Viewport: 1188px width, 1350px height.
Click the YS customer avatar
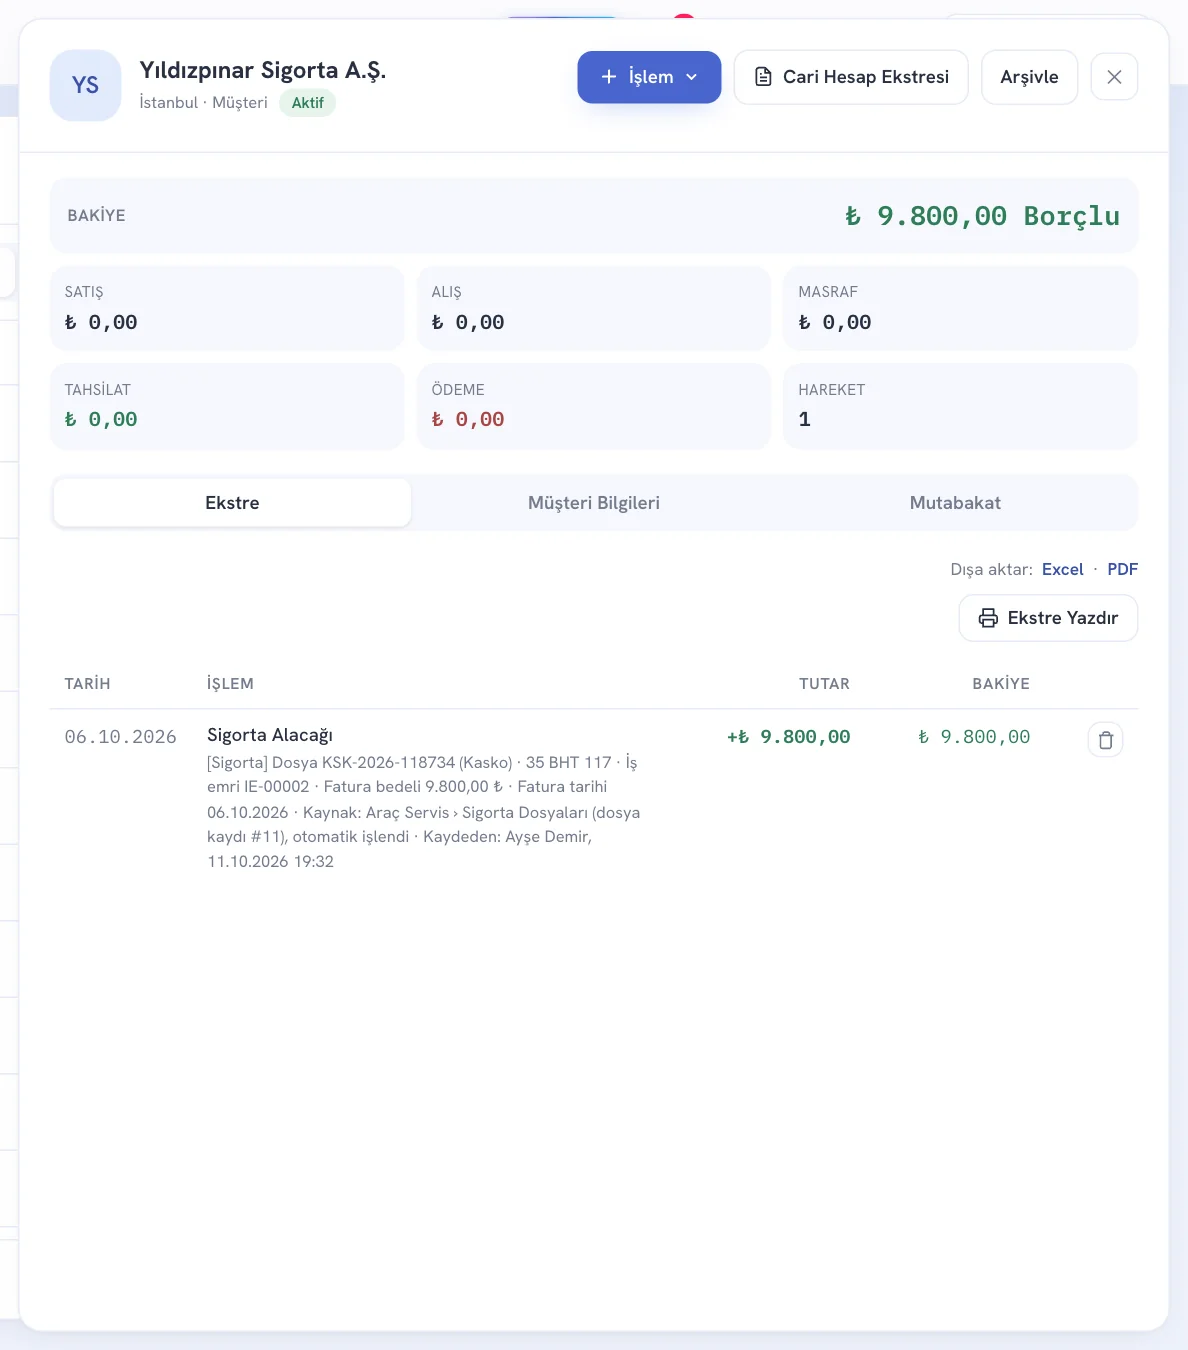pos(86,86)
